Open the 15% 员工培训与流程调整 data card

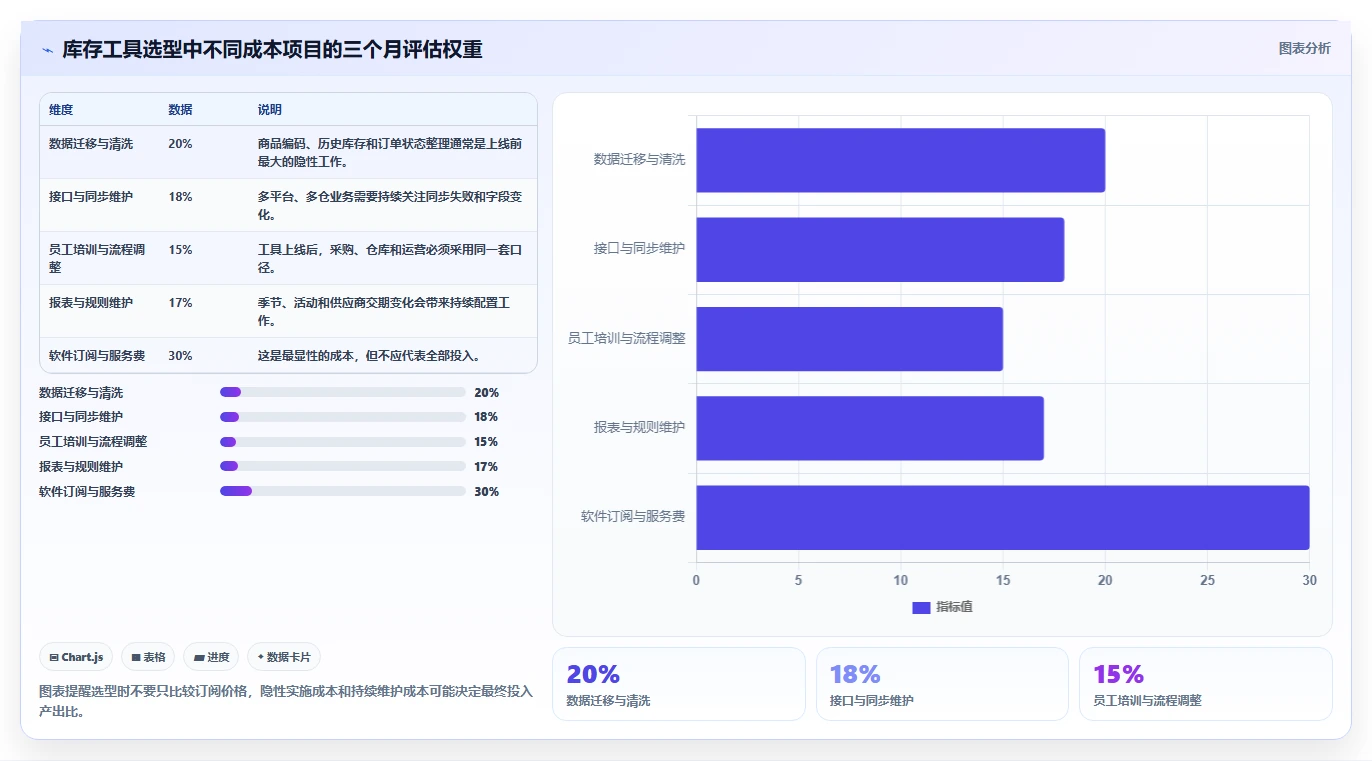tap(1206, 684)
